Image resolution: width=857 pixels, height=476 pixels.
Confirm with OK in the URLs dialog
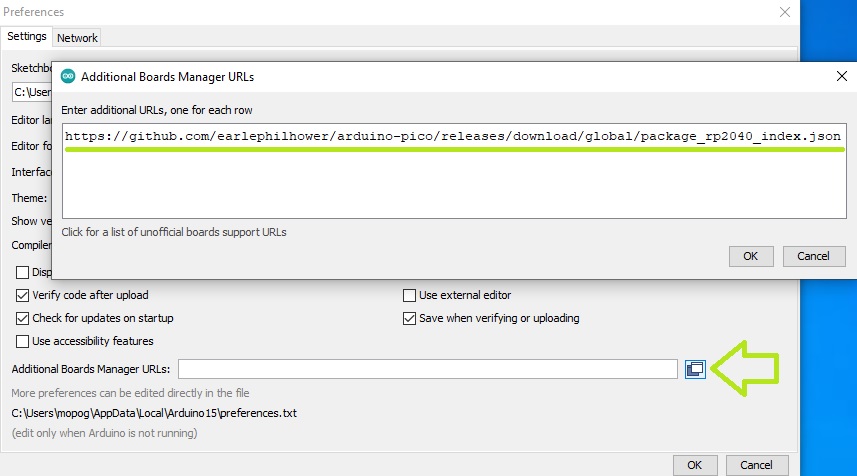tap(750, 256)
